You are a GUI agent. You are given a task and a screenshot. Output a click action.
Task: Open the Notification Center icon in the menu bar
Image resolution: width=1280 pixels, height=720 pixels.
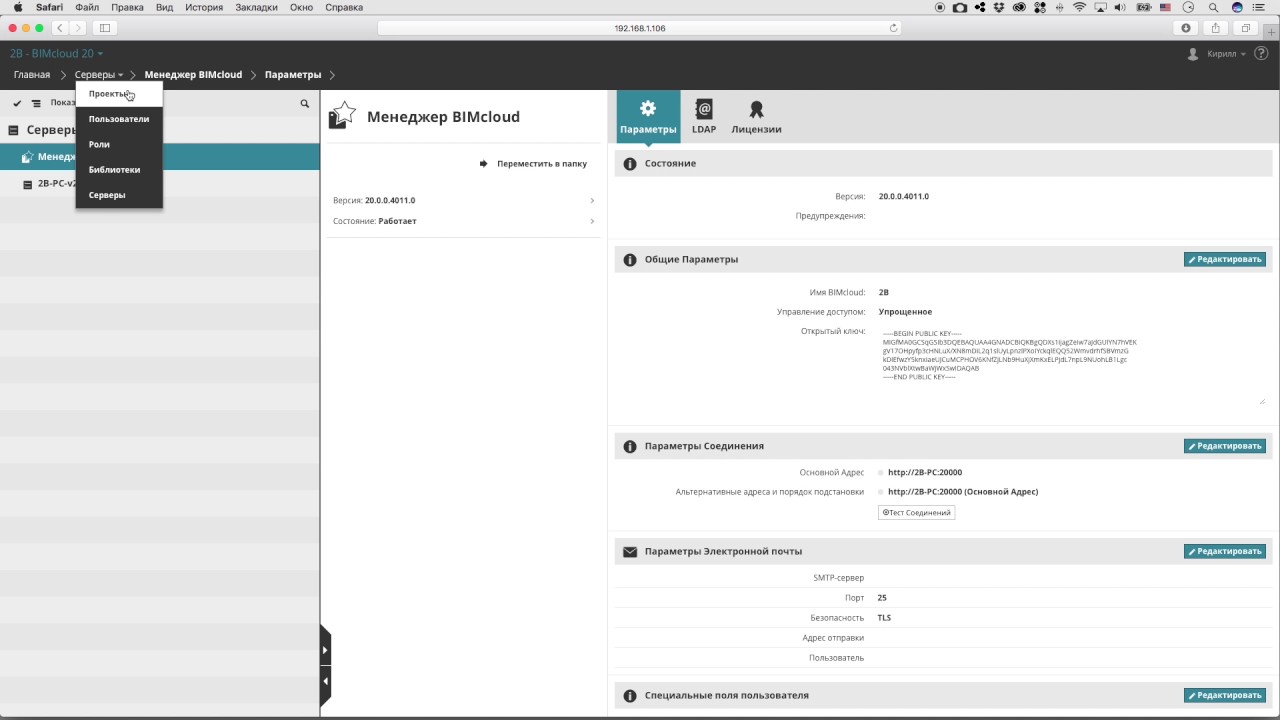[1261, 7]
